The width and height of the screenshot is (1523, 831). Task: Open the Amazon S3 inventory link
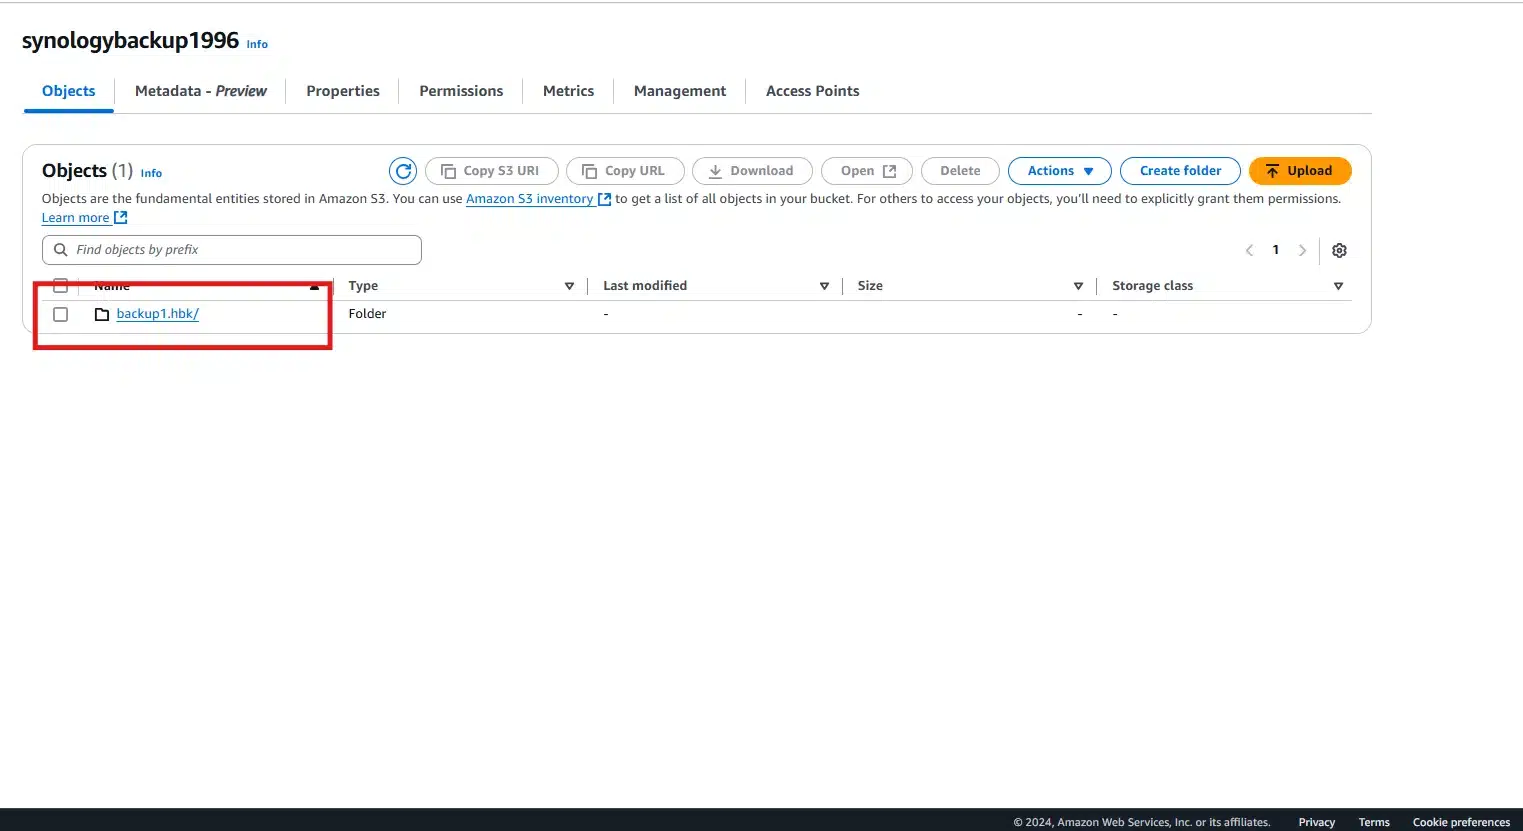[531, 198]
